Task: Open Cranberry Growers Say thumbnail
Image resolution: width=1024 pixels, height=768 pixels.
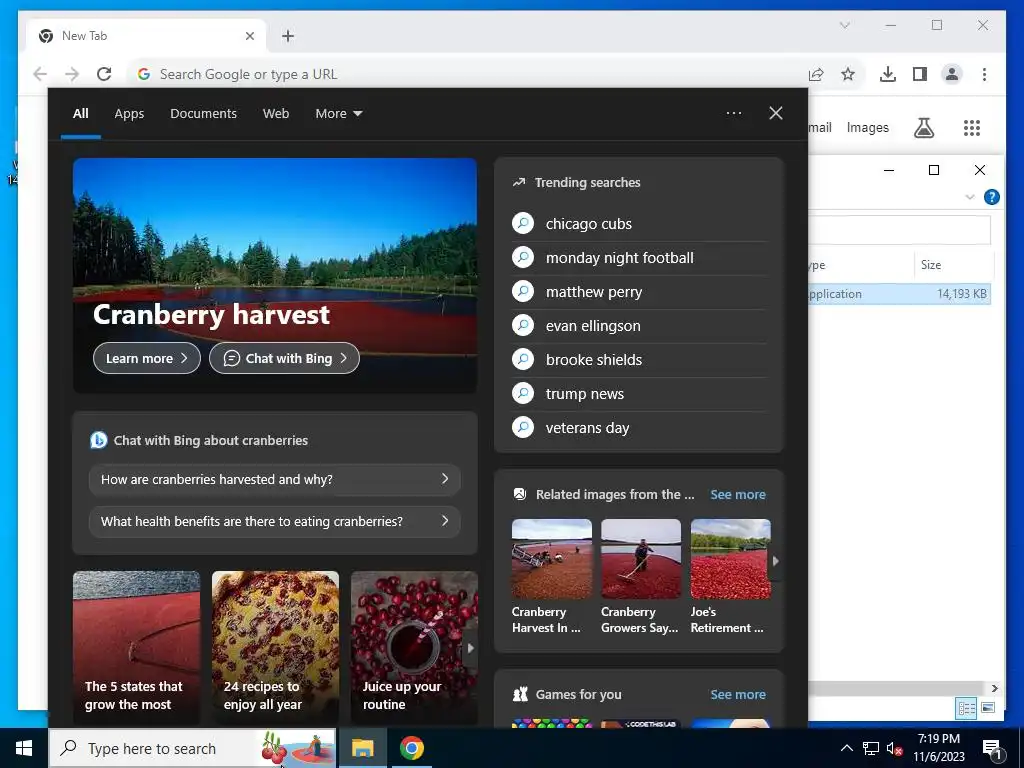Action: pos(641,558)
